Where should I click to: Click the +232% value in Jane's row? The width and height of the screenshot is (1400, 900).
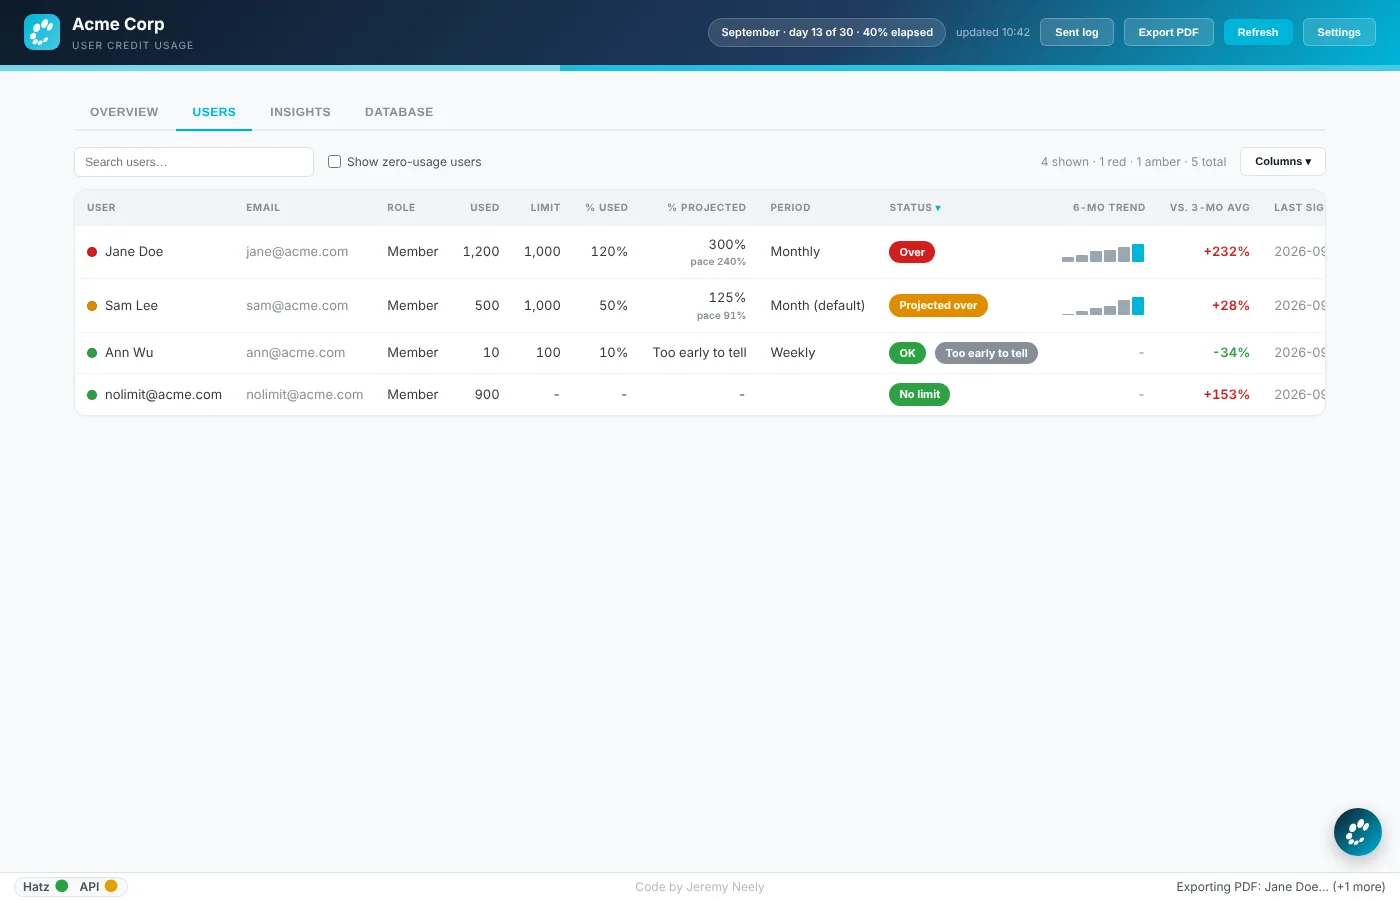click(1226, 252)
